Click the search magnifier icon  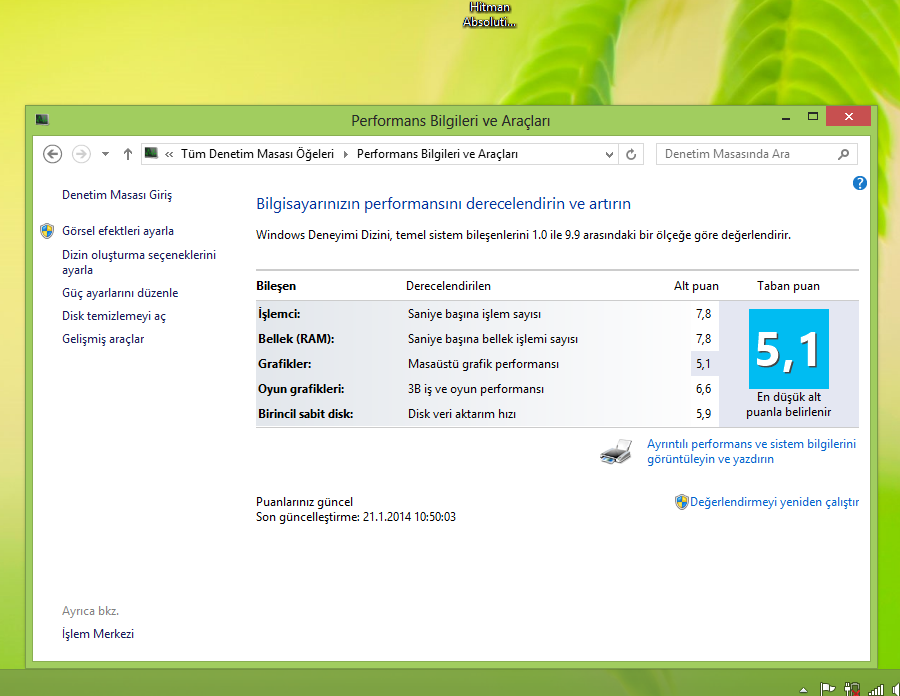pyautogui.click(x=843, y=154)
